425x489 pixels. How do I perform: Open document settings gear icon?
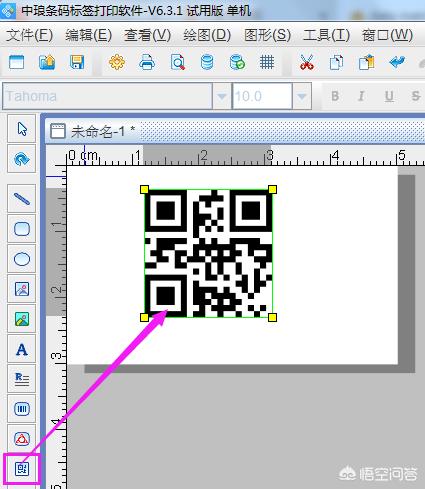point(117,62)
